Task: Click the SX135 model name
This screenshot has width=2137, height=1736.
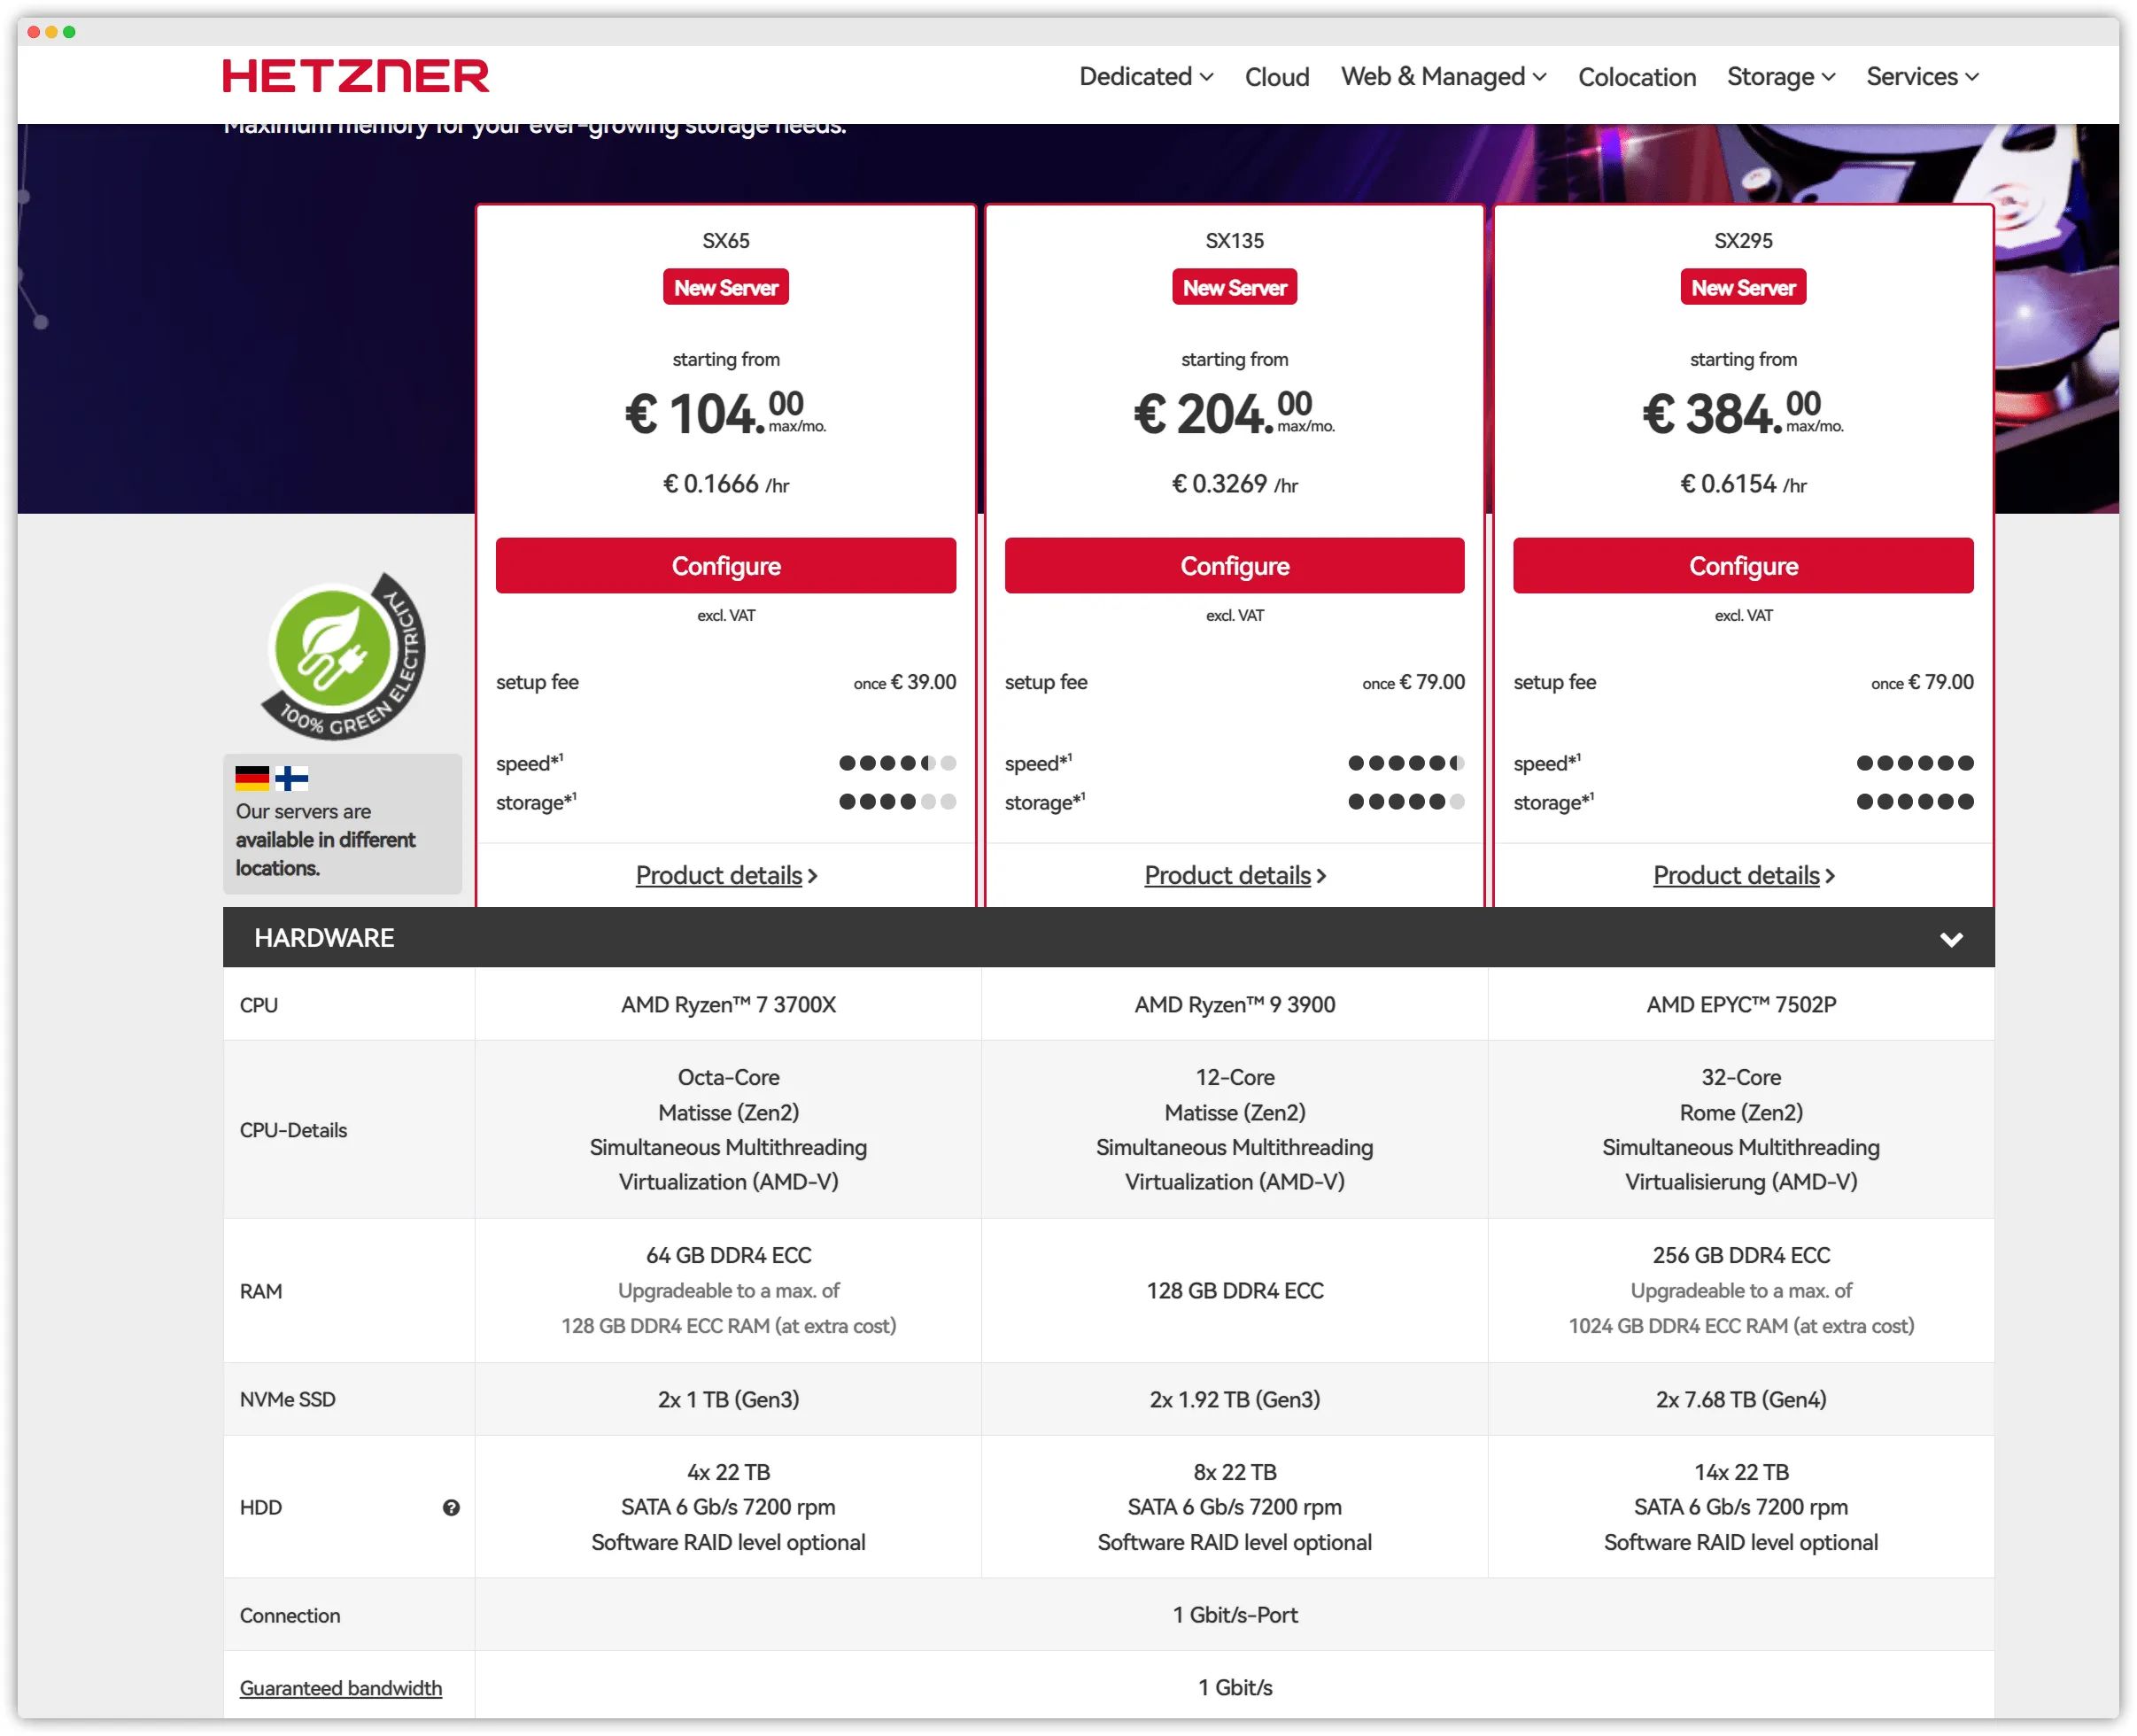Action: pyautogui.click(x=1234, y=241)
